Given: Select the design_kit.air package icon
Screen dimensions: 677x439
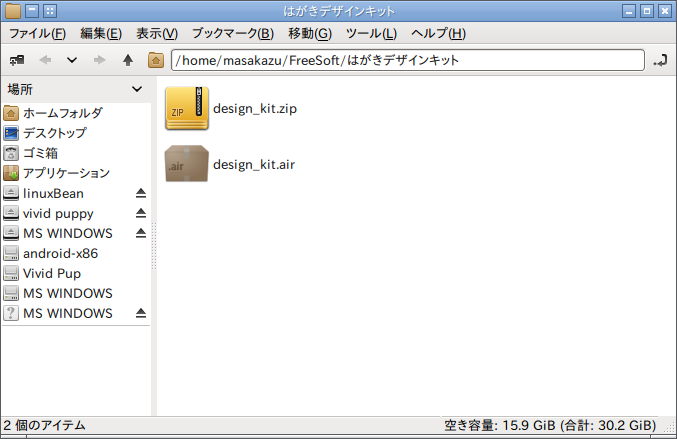Looking at the screenshot, I should [187, 164].
